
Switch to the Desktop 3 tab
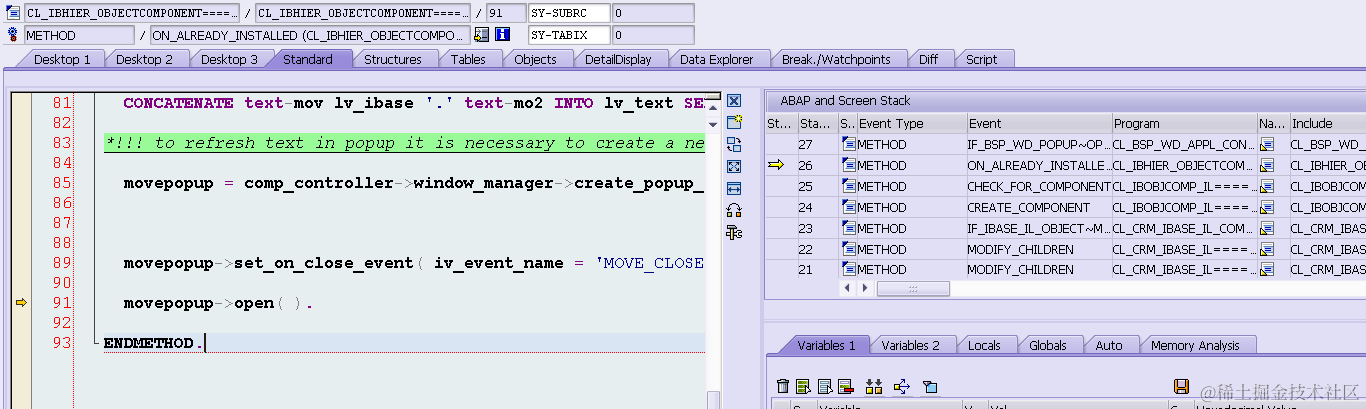[x=229, y=59]
